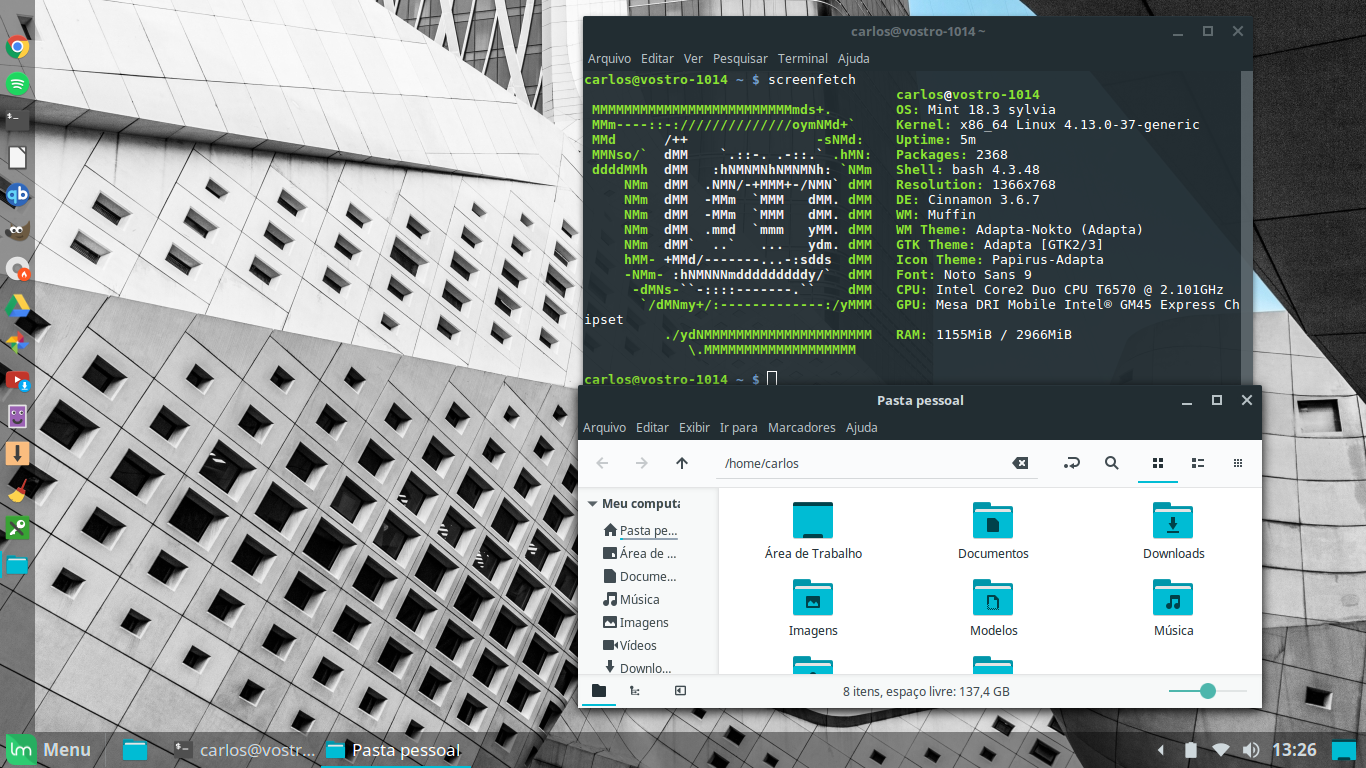Open the Ir para menu
Screen dimensions: 1366x768
[739, 427]
